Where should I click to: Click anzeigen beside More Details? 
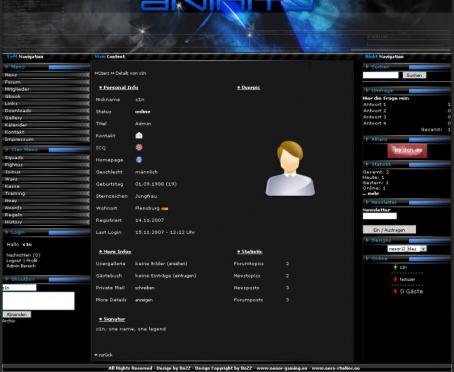click(x=144, y=300)
